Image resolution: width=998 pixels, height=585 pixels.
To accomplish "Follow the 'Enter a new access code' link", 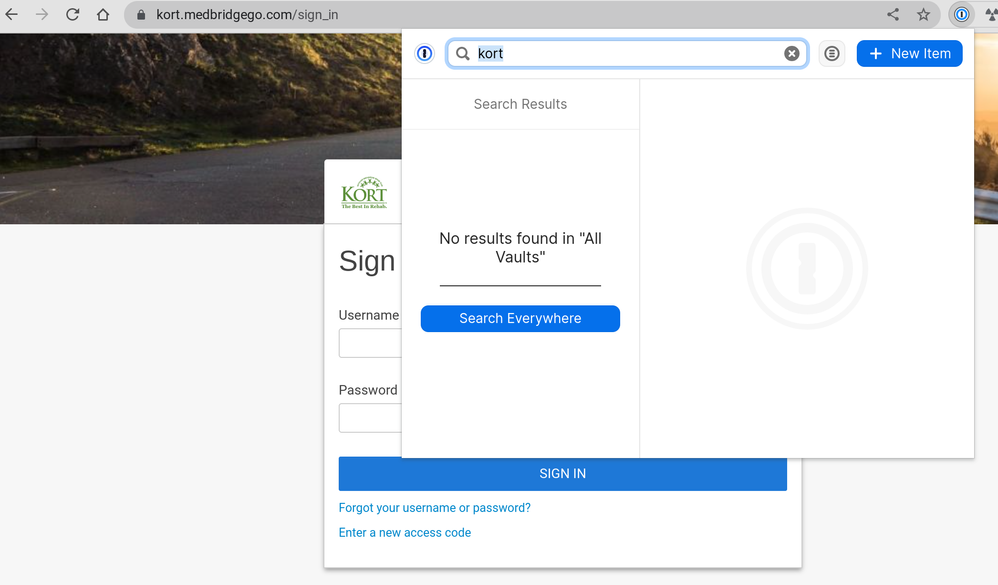I will [x=404, y=533].
